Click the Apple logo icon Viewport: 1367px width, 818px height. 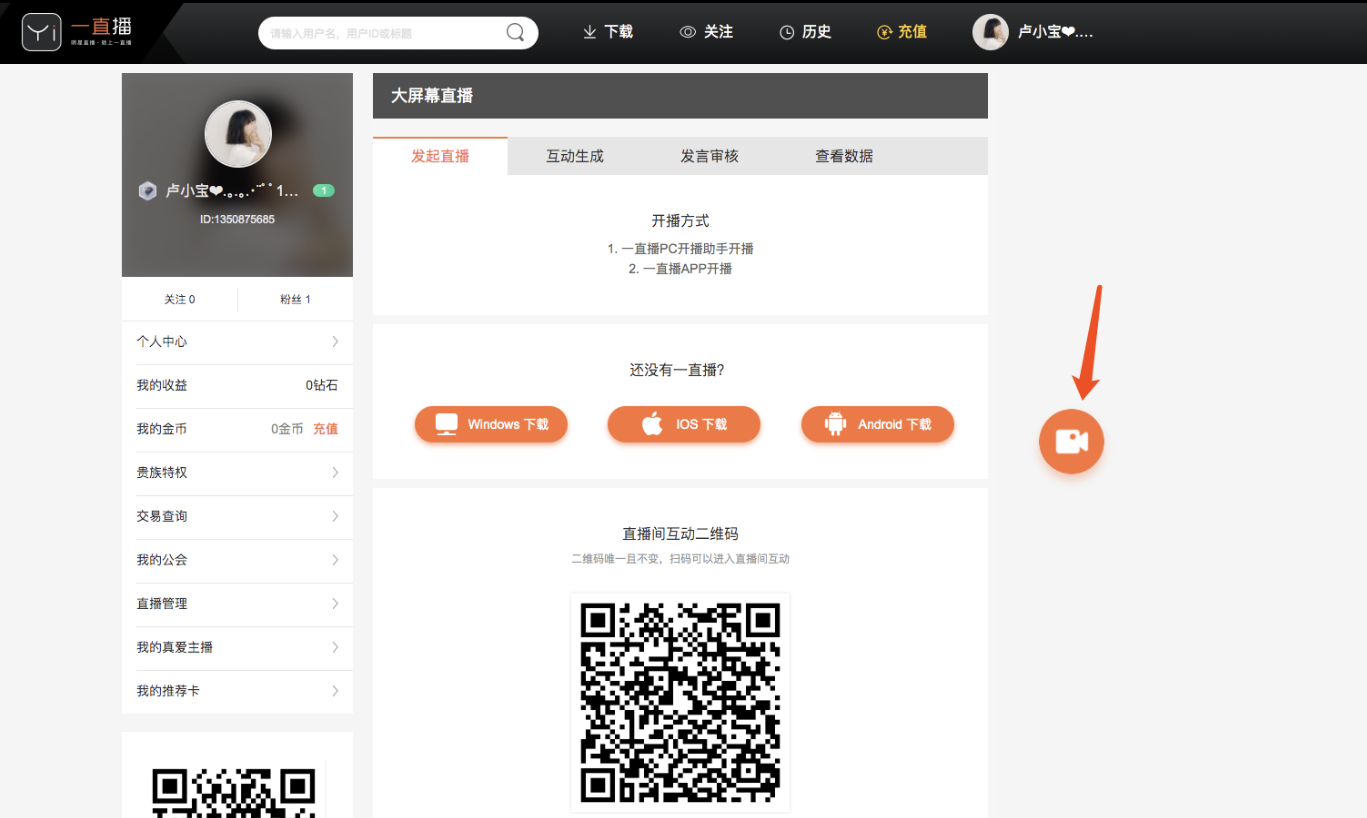652,424
